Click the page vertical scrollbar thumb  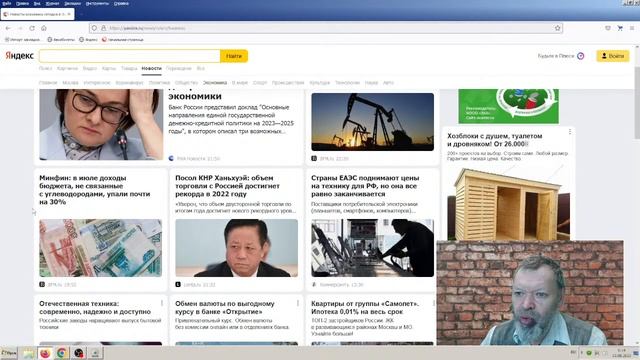click(x=637, y=103)
